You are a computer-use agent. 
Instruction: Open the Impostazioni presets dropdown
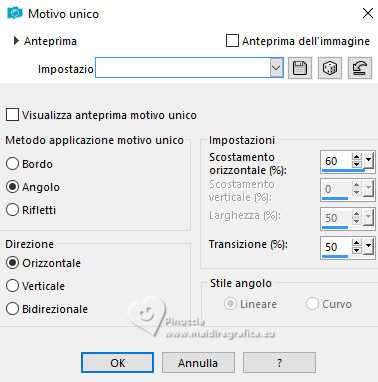click(276, 68)
